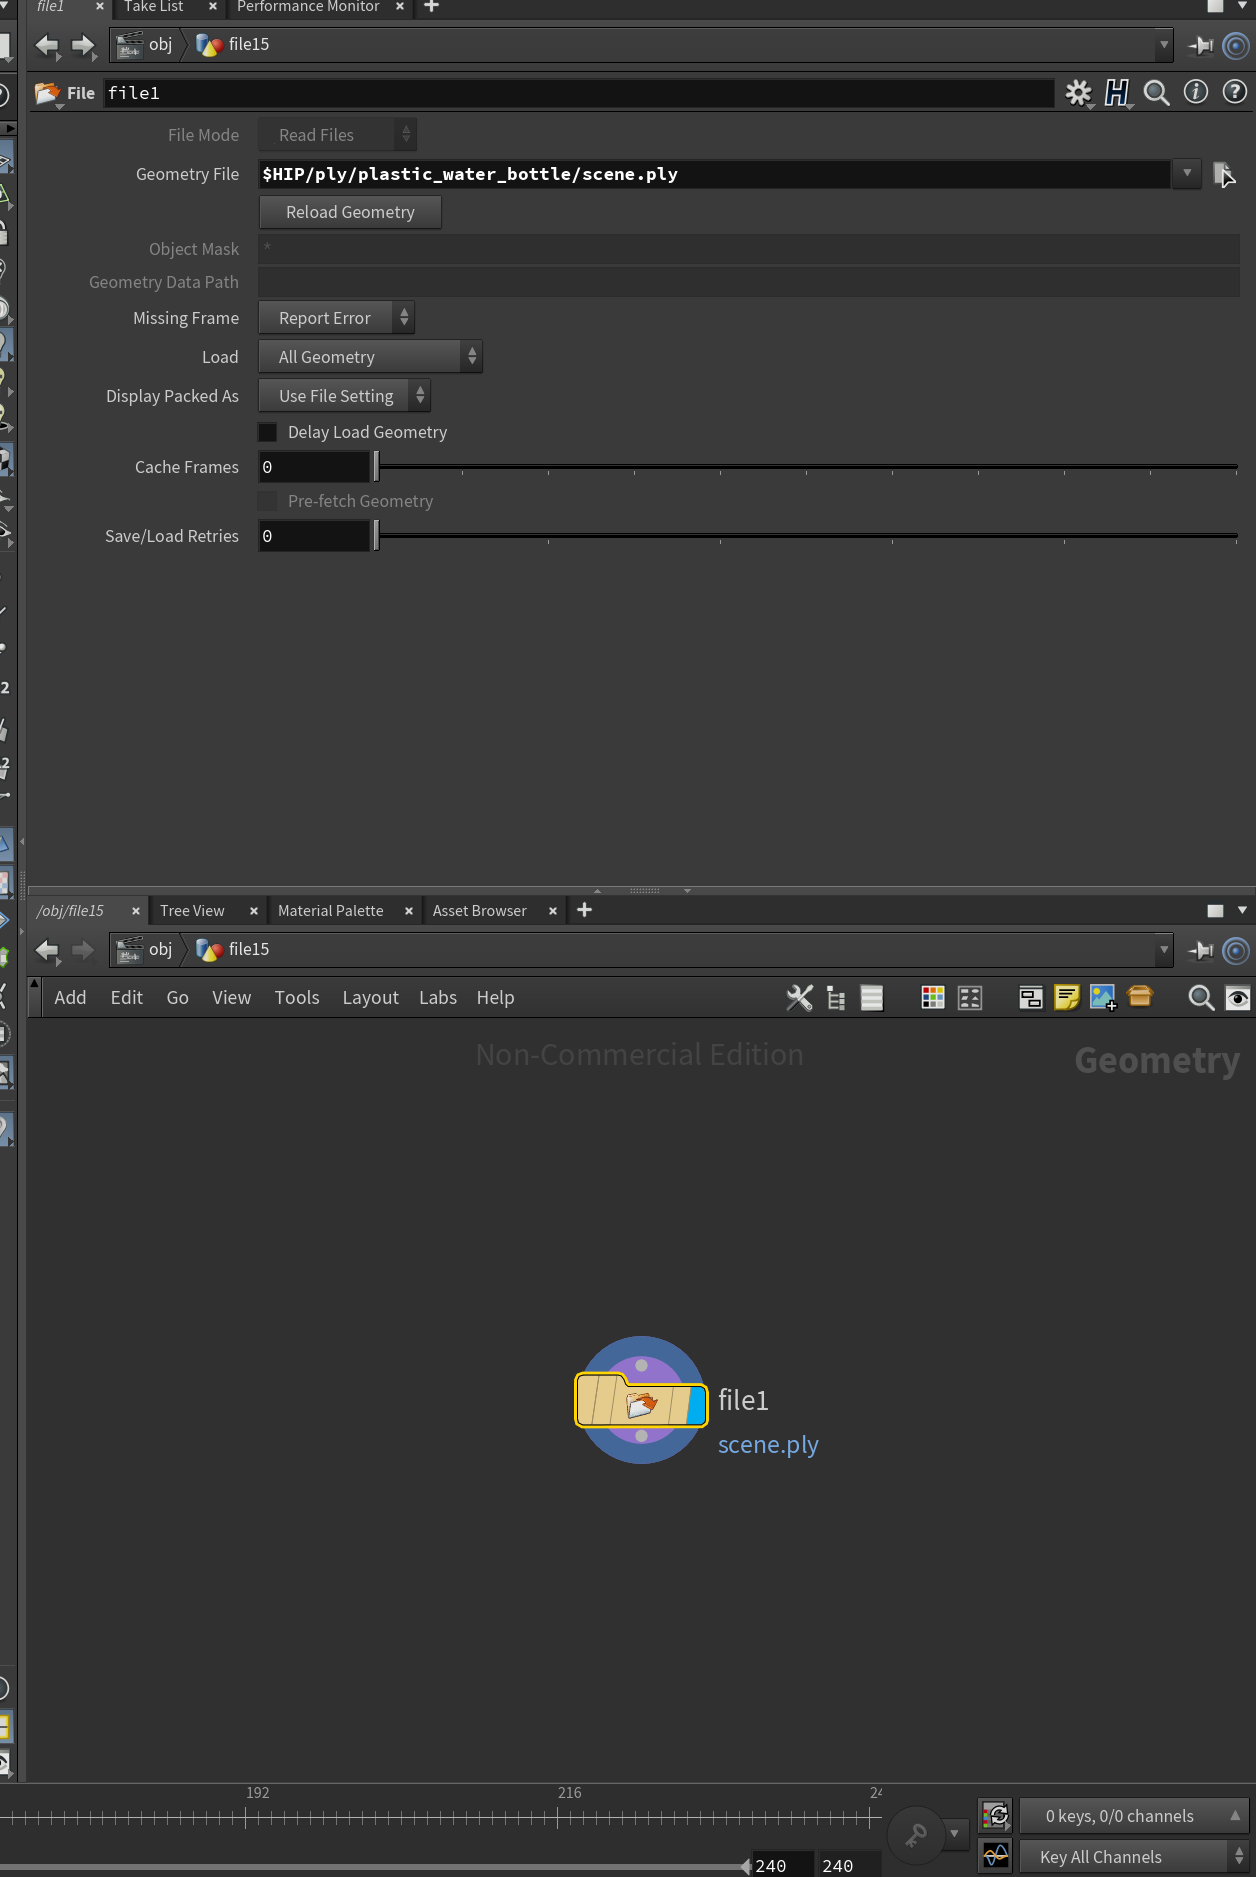This screenshot has width=1256, height=1877.
Task: Go back in the network editor path
Action: 47,950
